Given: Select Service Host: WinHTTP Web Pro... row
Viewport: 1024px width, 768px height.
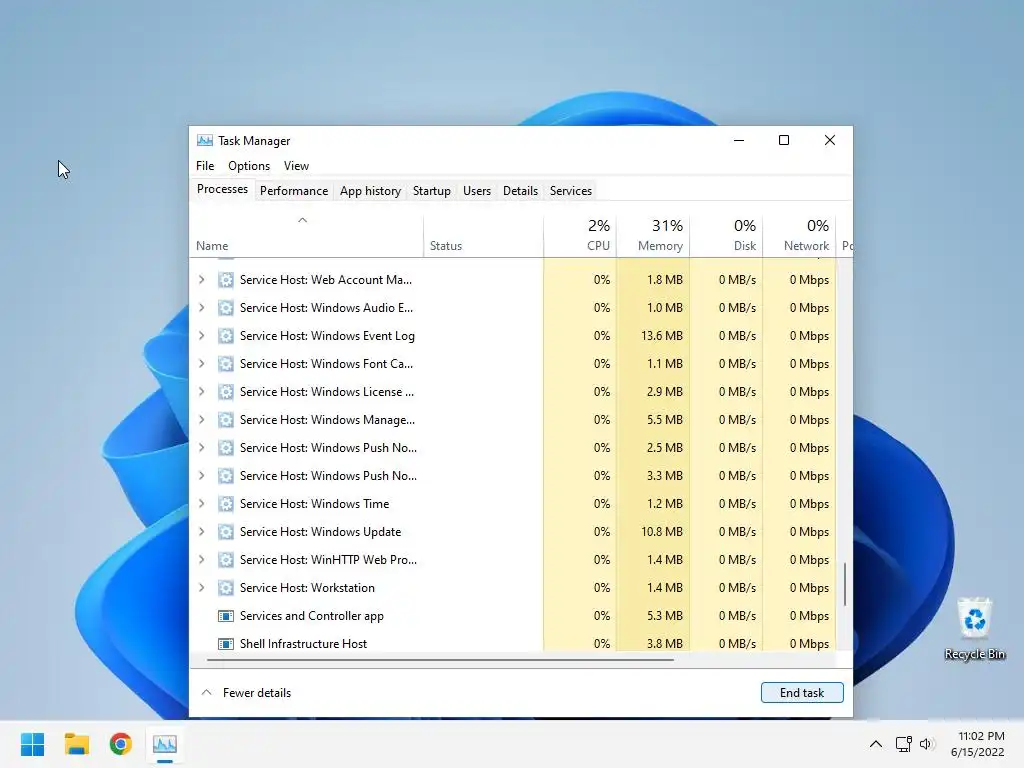Looking at the screenshot, I should click(513, 560).
